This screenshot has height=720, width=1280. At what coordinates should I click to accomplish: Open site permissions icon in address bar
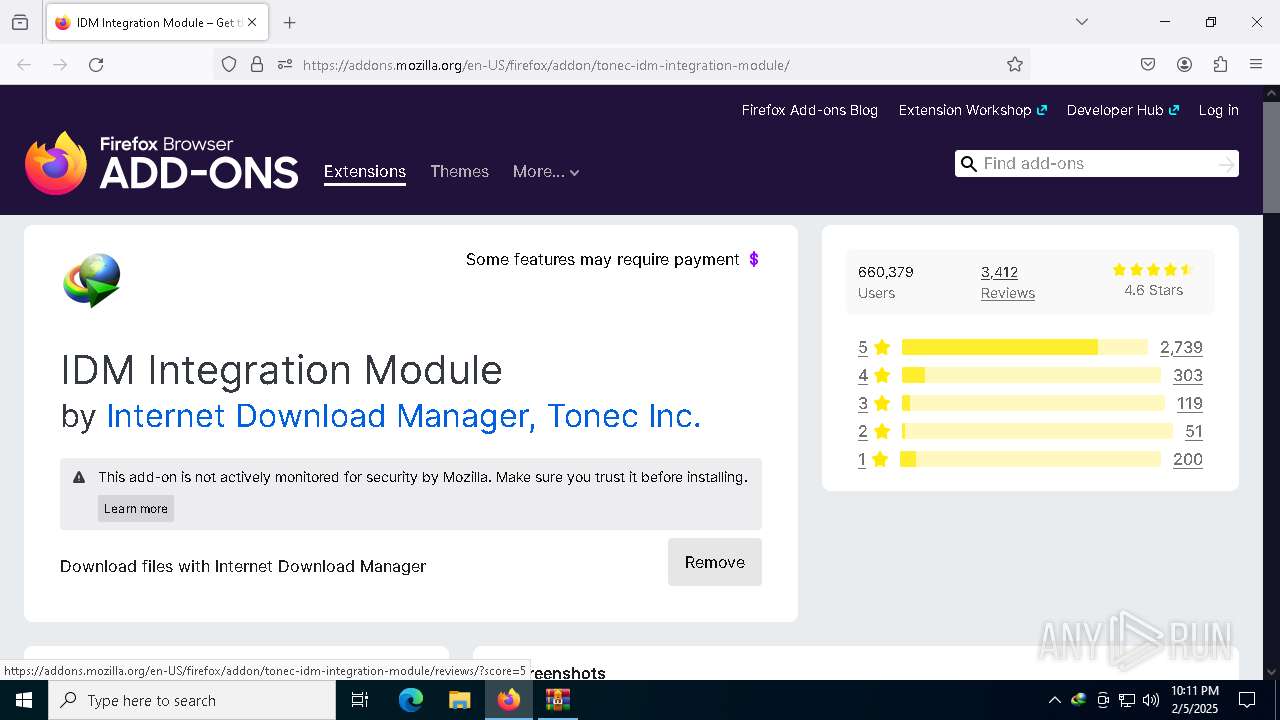pos(284,65)
